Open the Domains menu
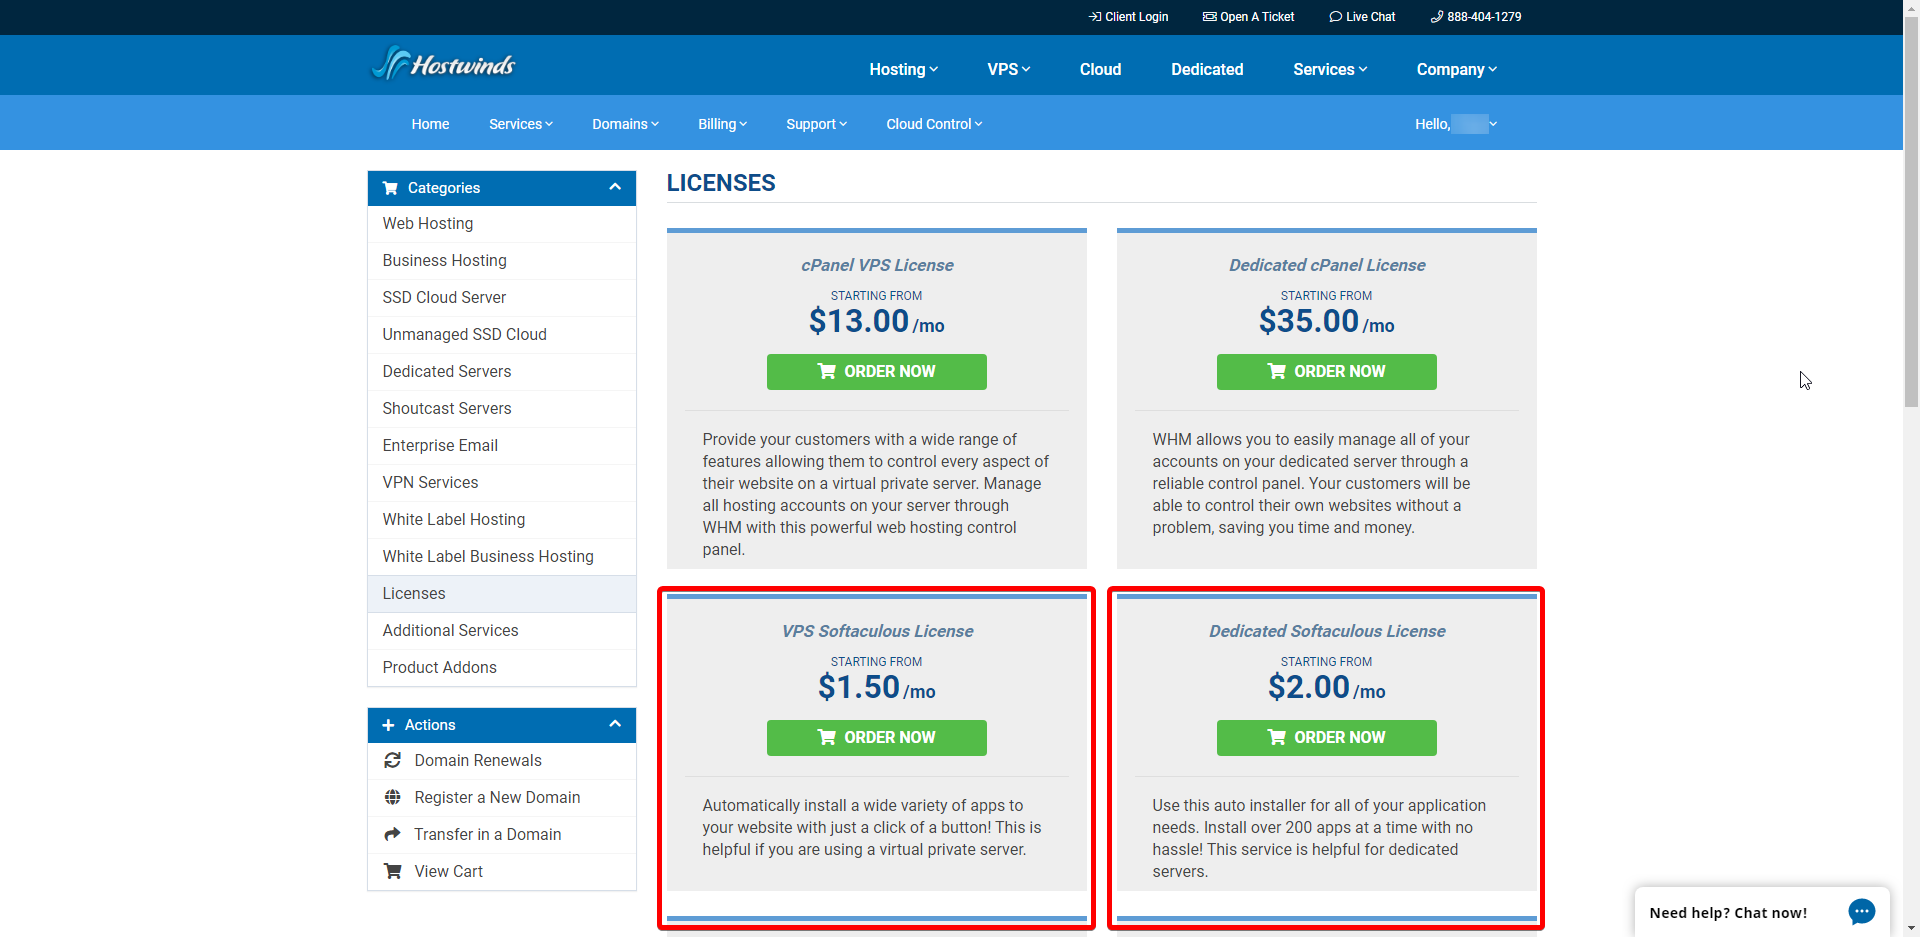The height and width of the screenshot is (937, 1920). click(x=625, y=124)
